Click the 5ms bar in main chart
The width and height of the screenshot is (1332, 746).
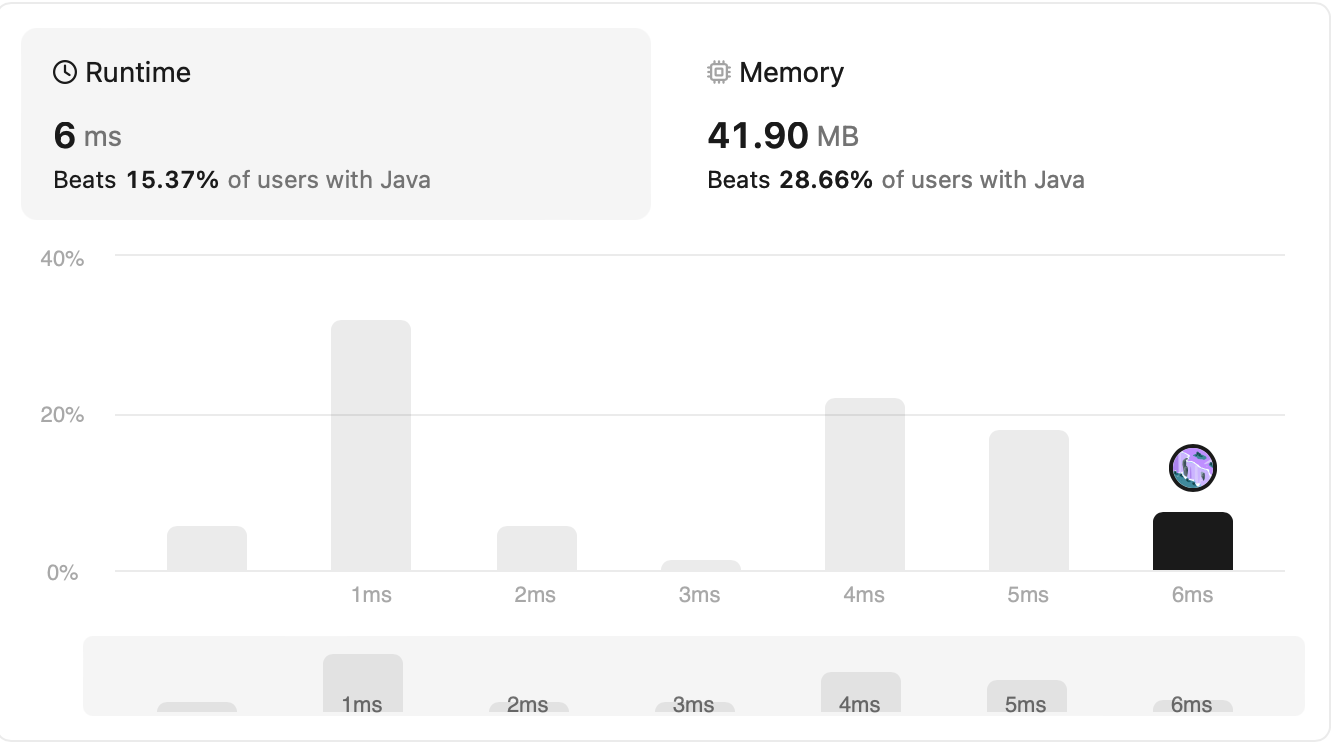[1029, 500]
